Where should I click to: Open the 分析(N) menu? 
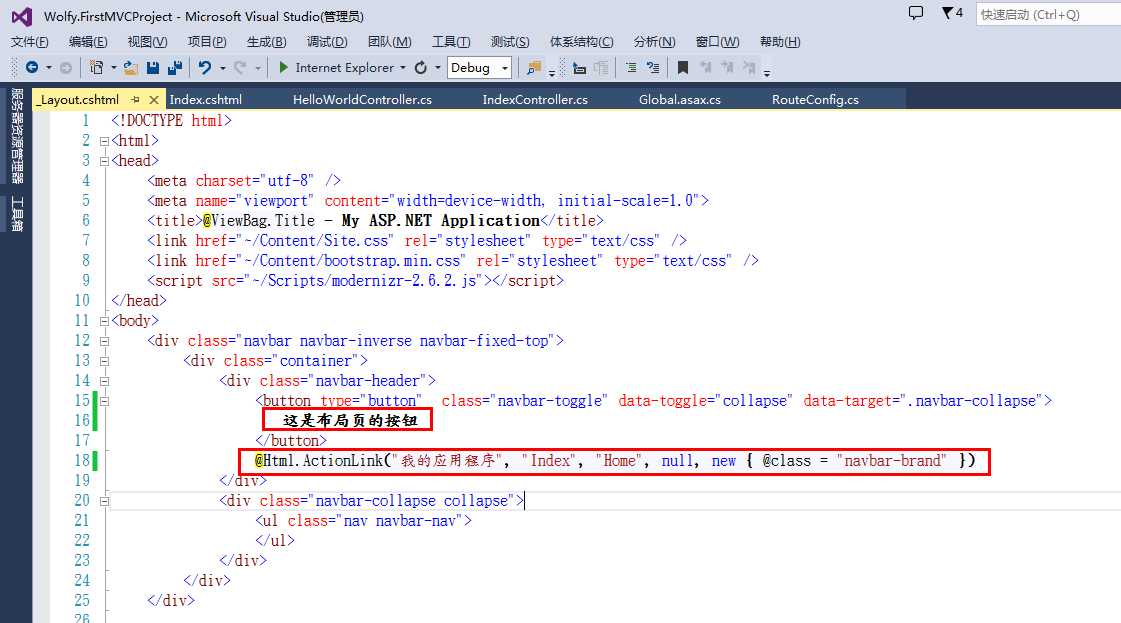[x=654, y=41]
